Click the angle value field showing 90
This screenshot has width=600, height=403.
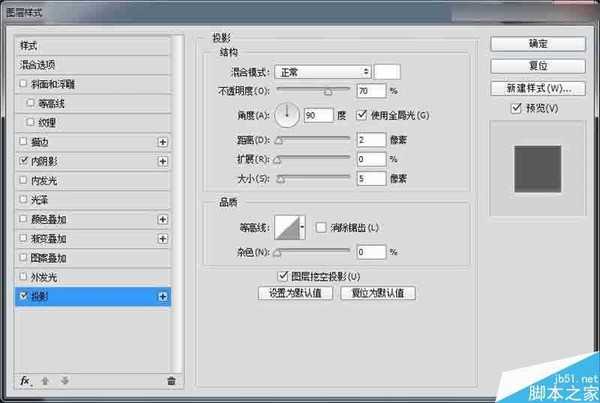[x=318, y=115]
